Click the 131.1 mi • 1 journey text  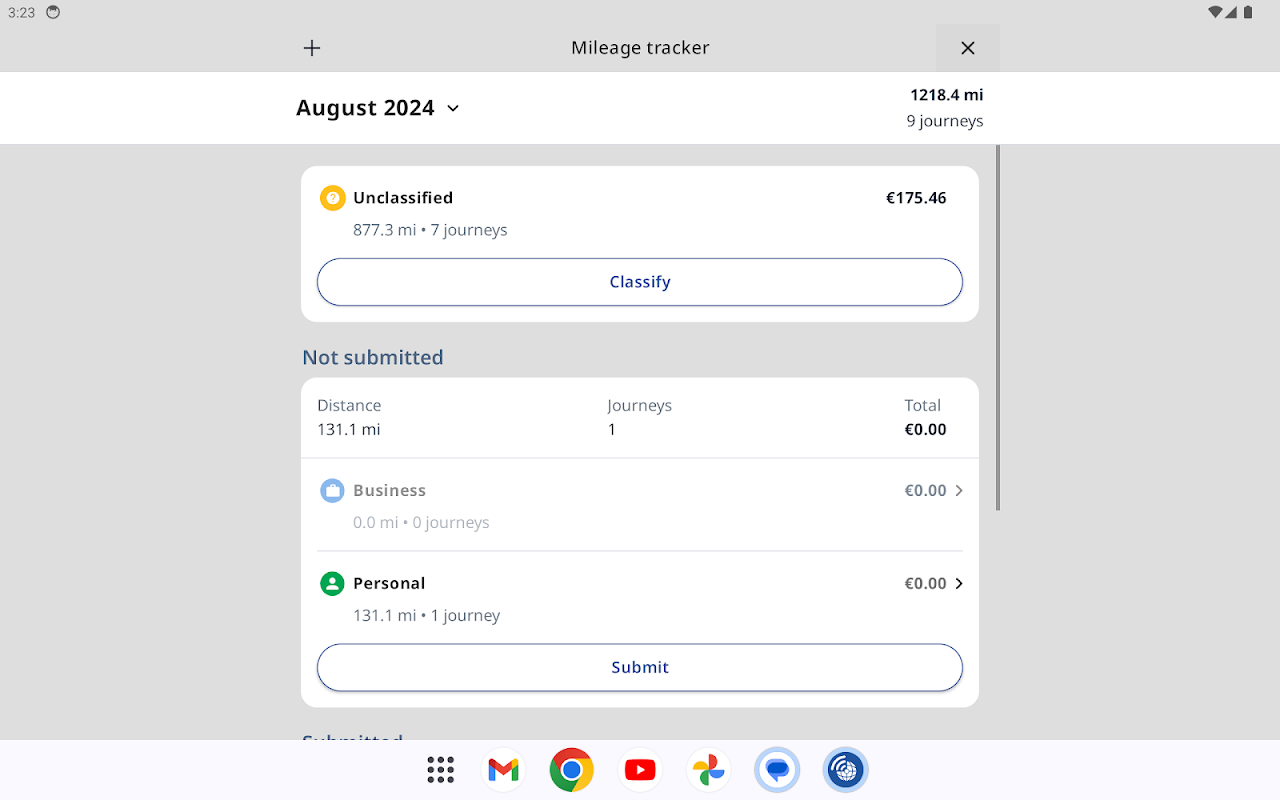[x=426, y=616]
